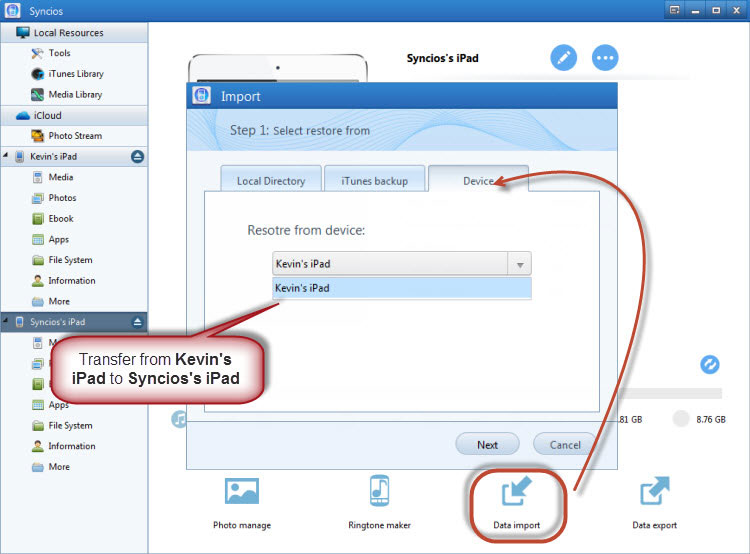Switch to iTunes backup tab
Viewport: 750px width, 554px height.
tap(375, 181)
